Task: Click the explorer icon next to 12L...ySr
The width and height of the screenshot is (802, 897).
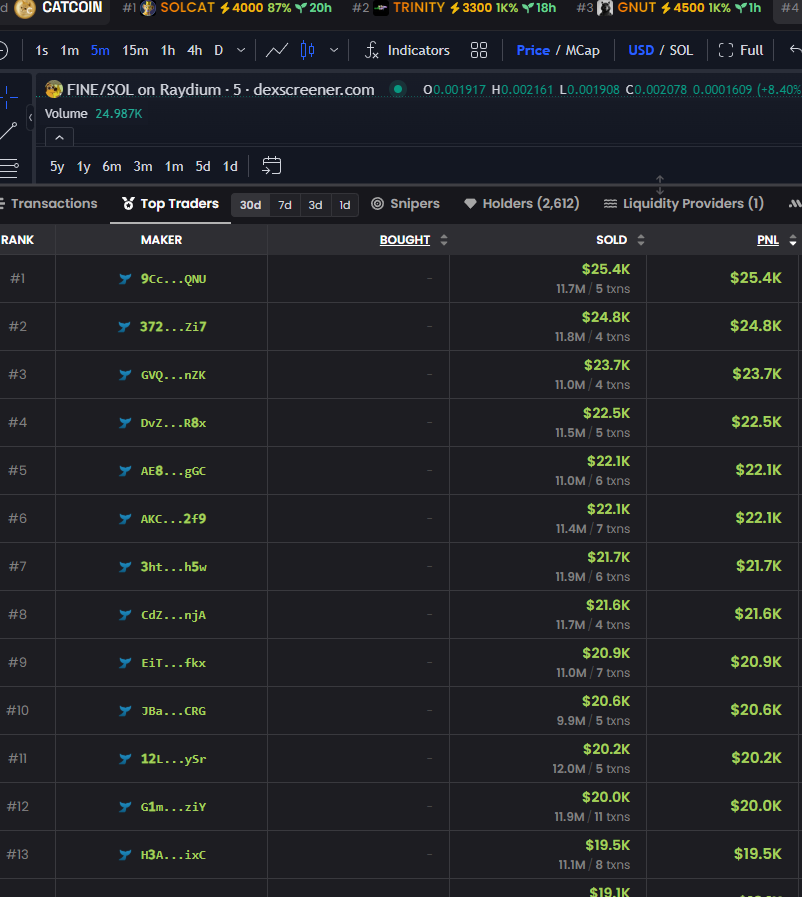Action: [125, 759]
